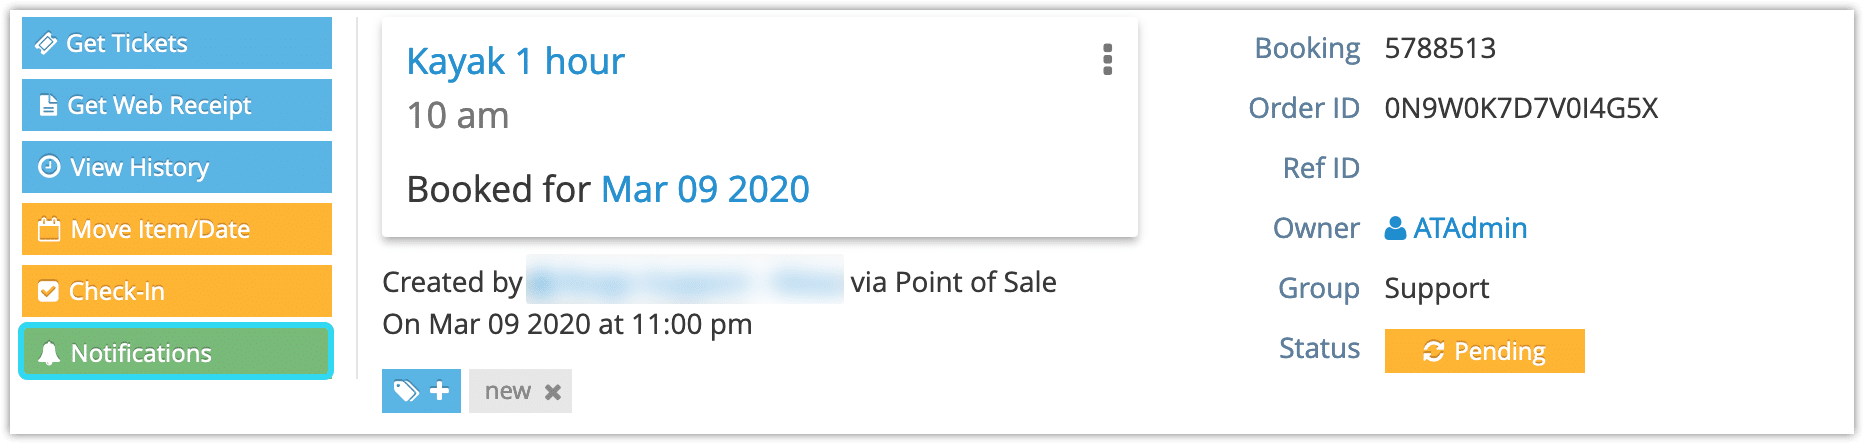Viewport: 1864px width, 444px height.
Task: Click the Mar 09 2020 booked date link
Action: point(705,189)
